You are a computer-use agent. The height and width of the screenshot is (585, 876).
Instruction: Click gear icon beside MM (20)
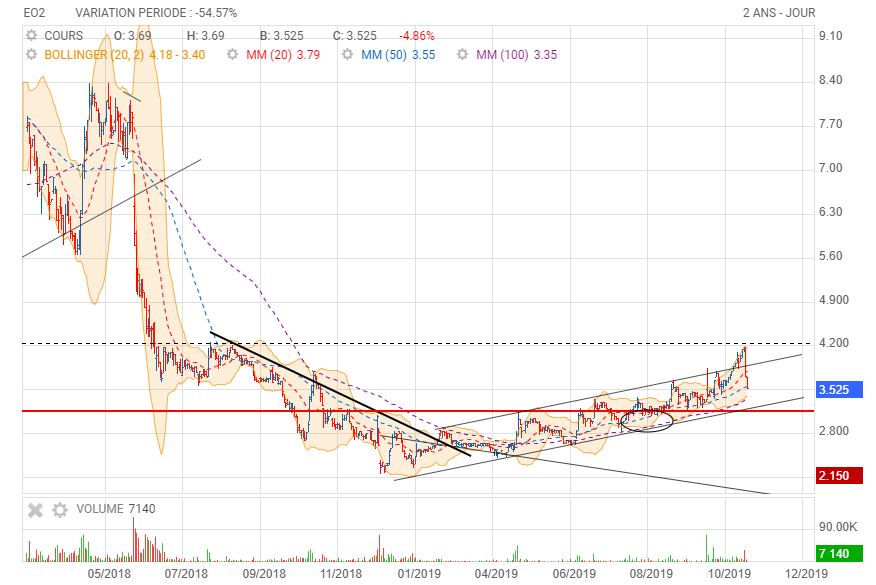[233, 55]
